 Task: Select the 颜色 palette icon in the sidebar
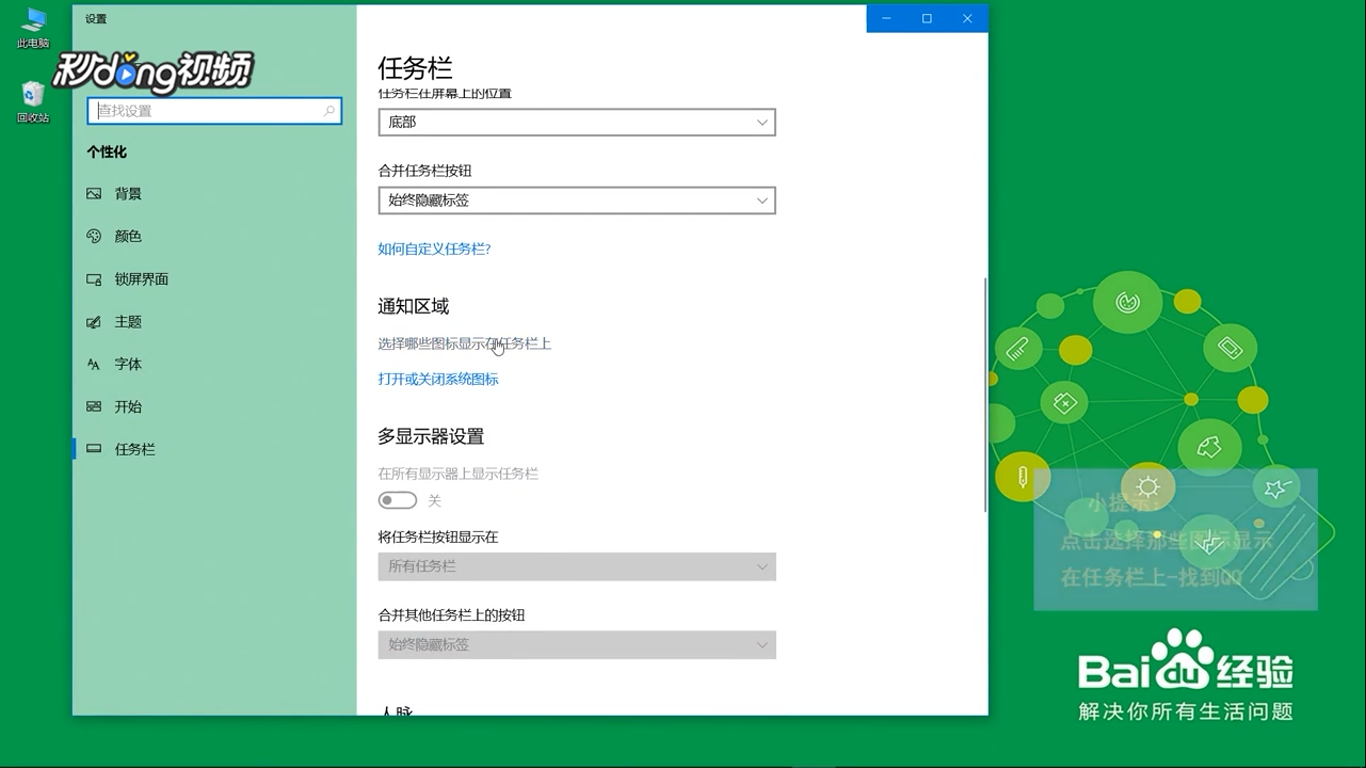coord(92,236)
